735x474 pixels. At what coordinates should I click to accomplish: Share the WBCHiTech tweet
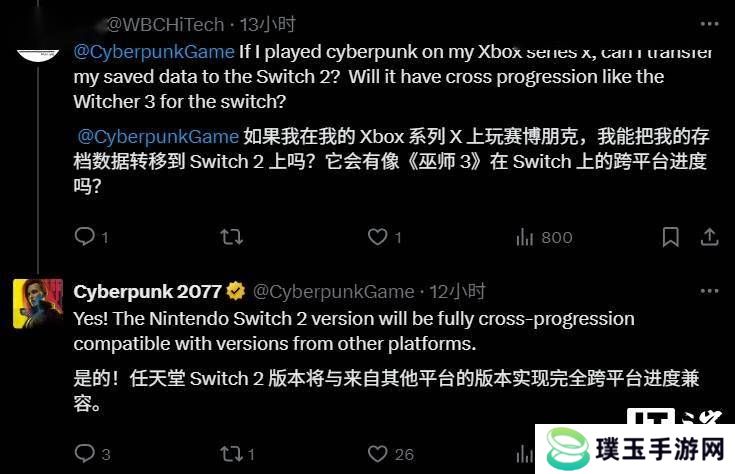click(x=710, y=237)
